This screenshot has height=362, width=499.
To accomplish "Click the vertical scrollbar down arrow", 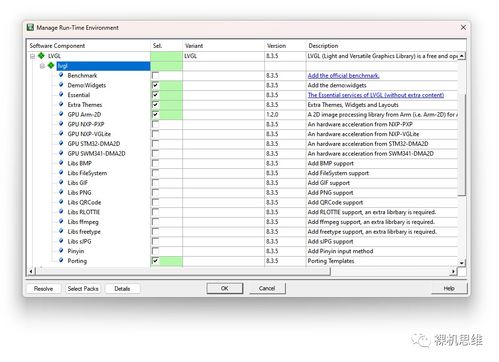I will (462, 263).
